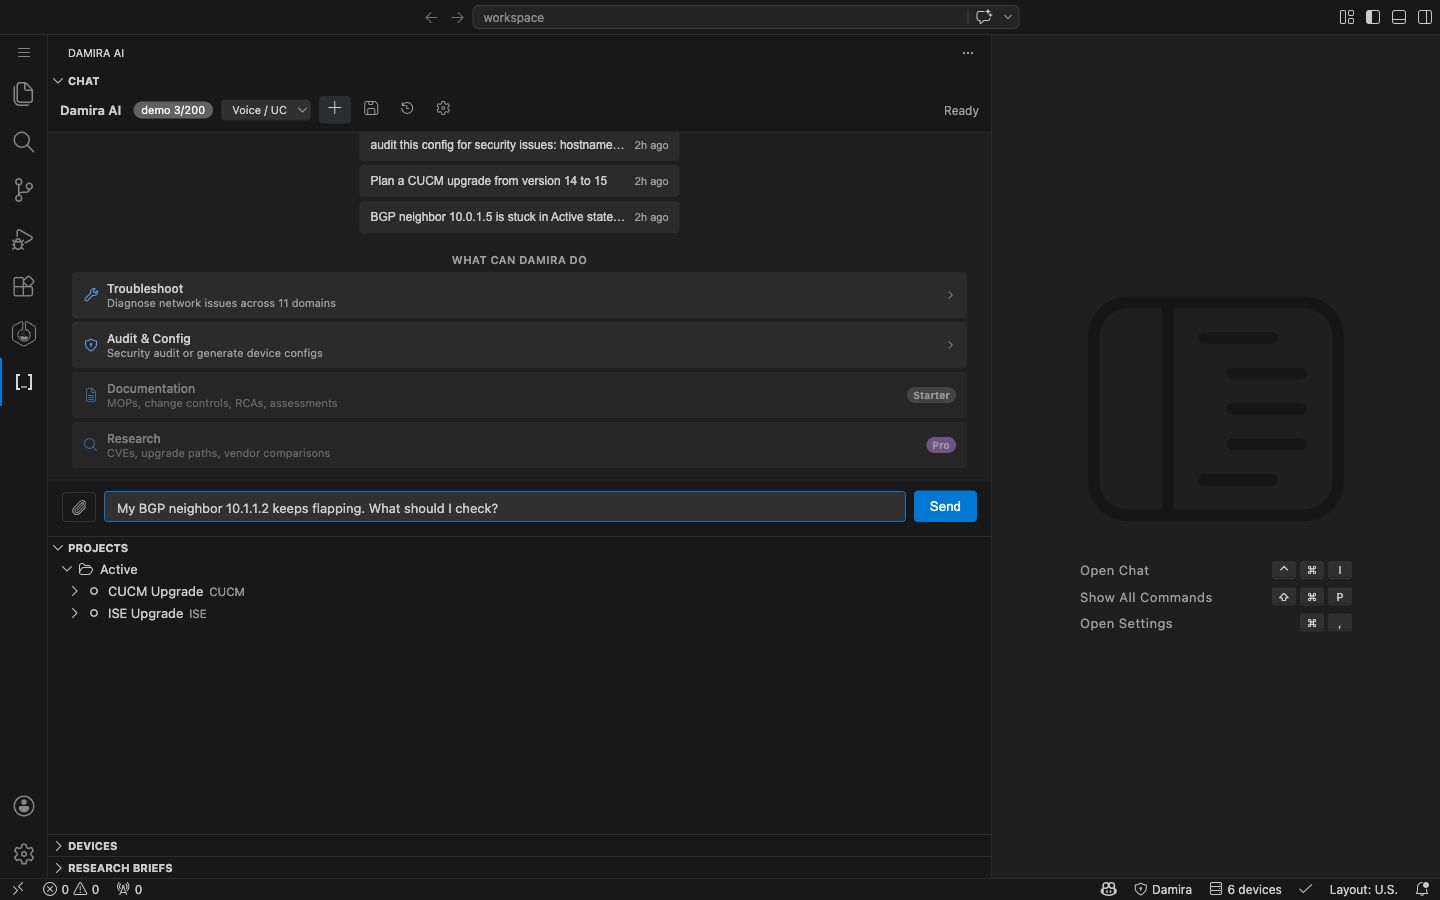The height and width of the screenshot is (900, 1440).
Task: Open Damira AI panel more actions
Action: 968,53
